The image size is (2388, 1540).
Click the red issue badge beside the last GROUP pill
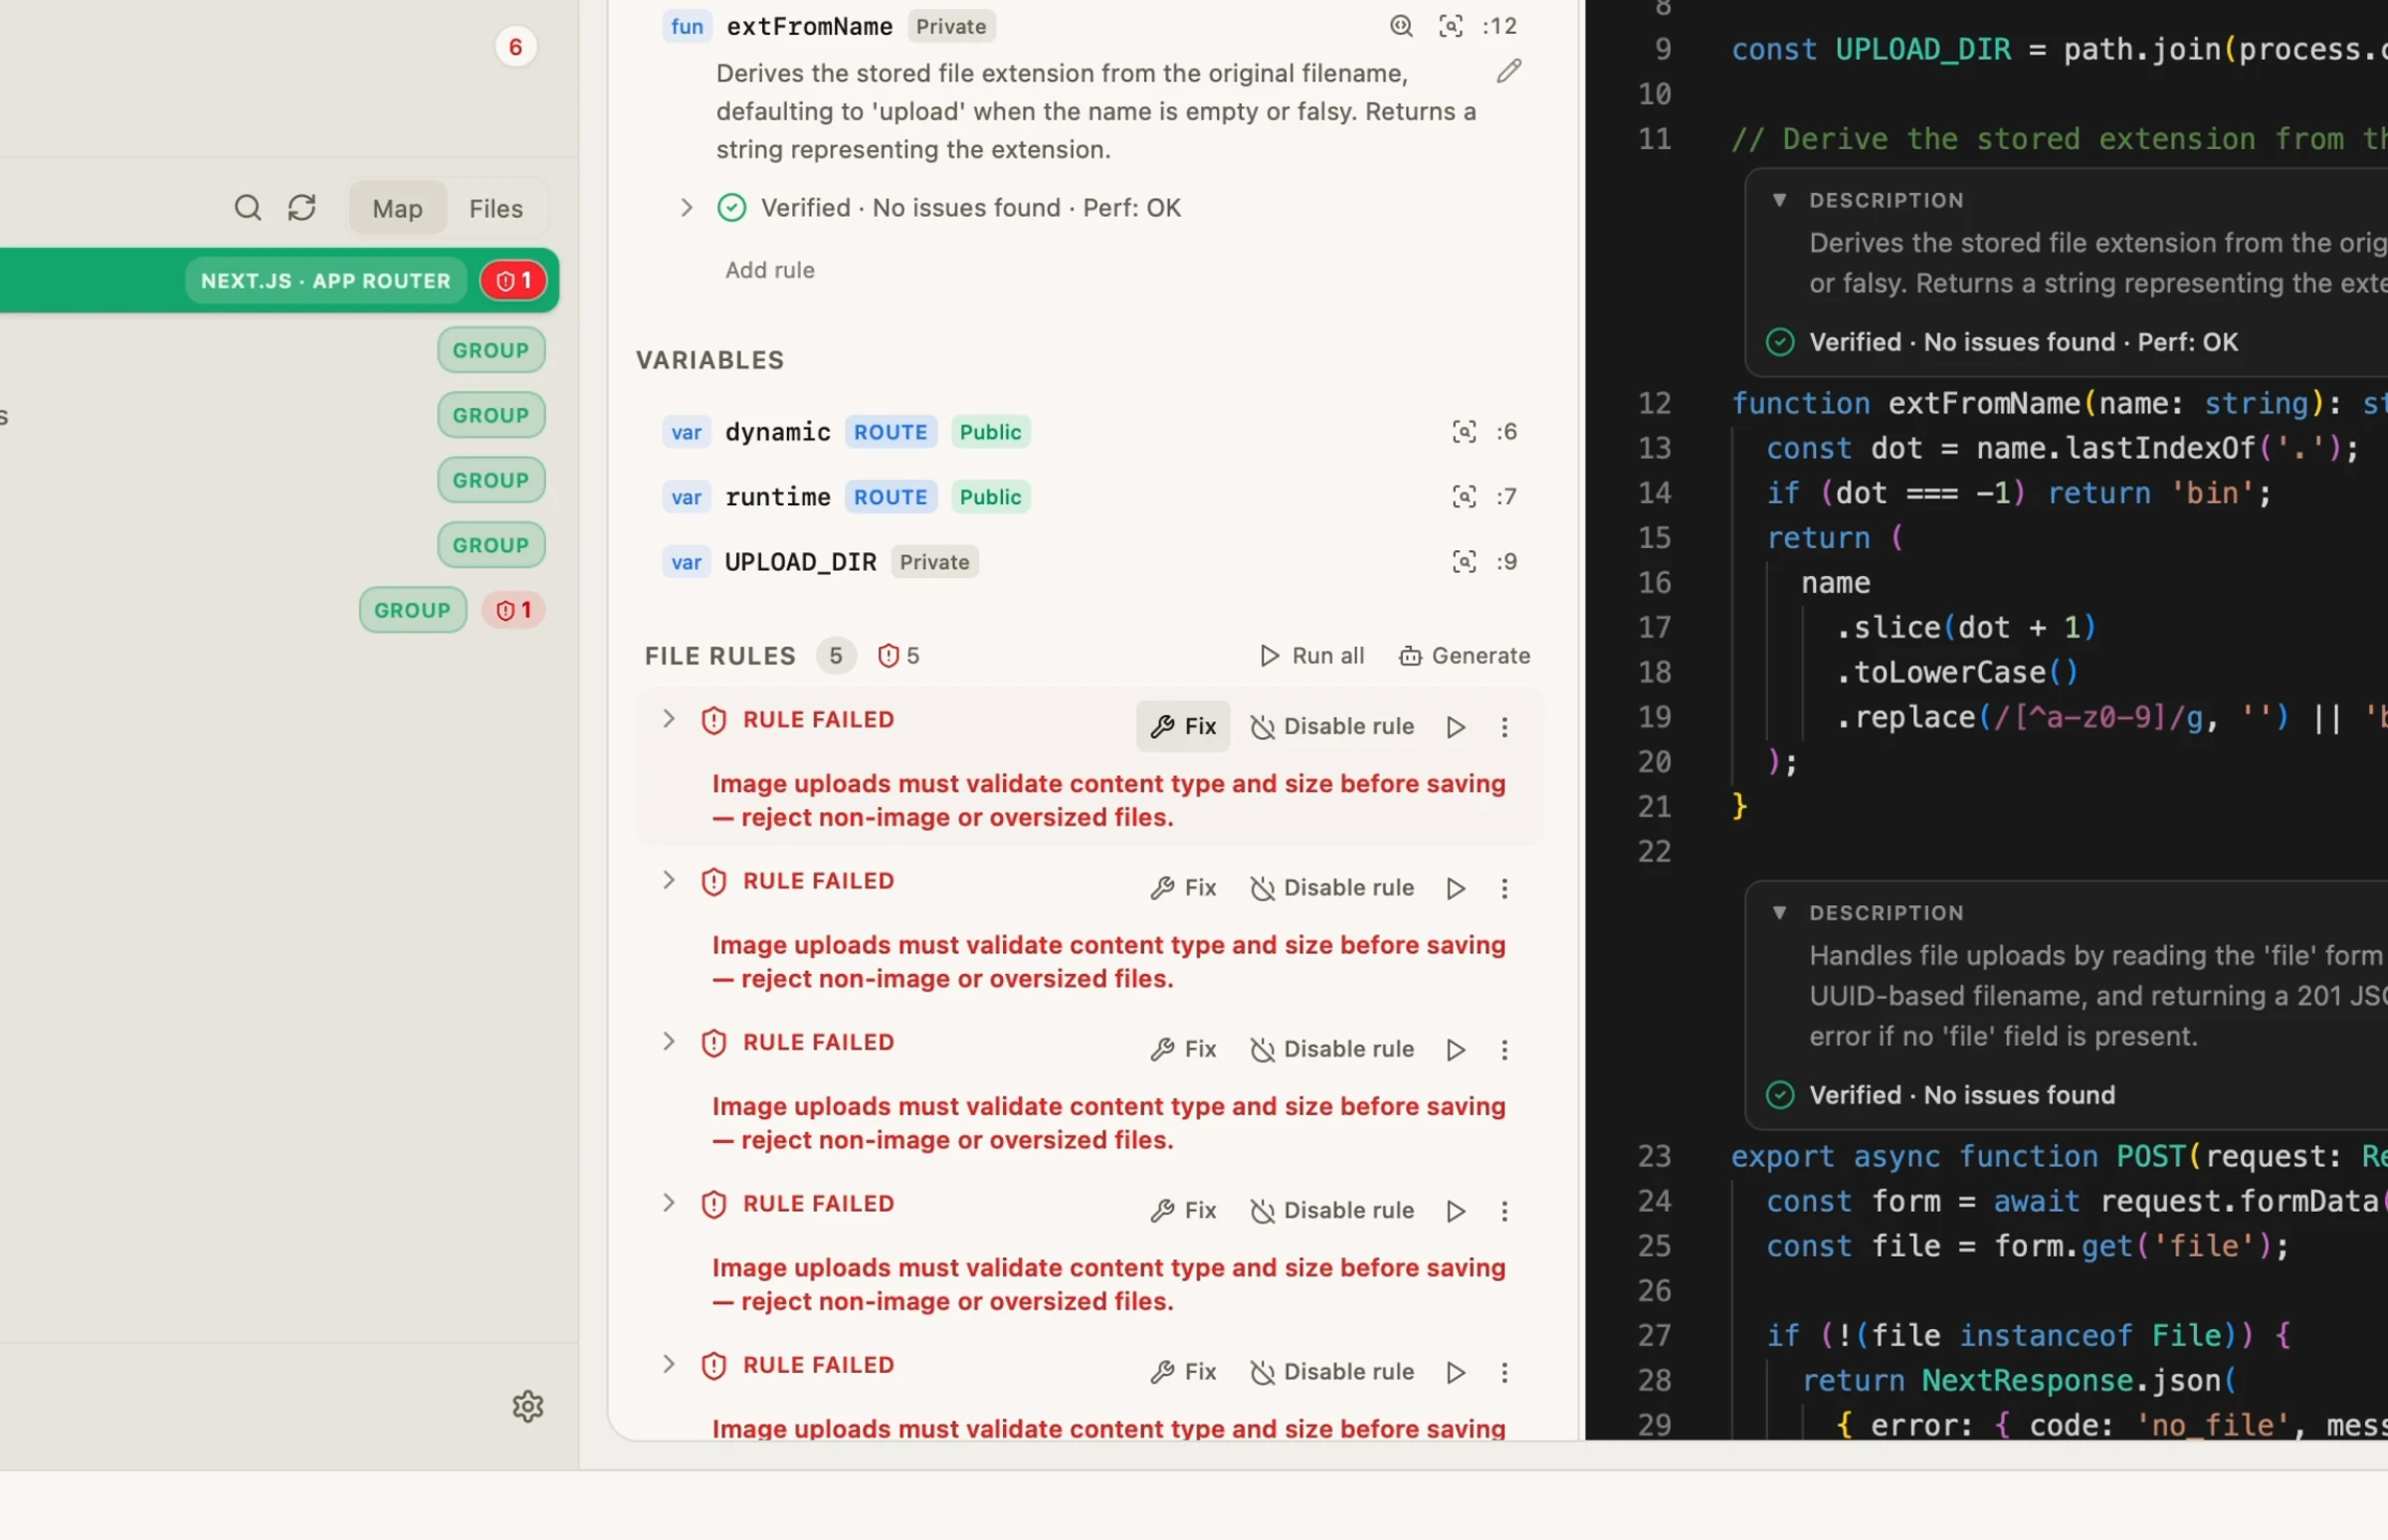[513, 610]
